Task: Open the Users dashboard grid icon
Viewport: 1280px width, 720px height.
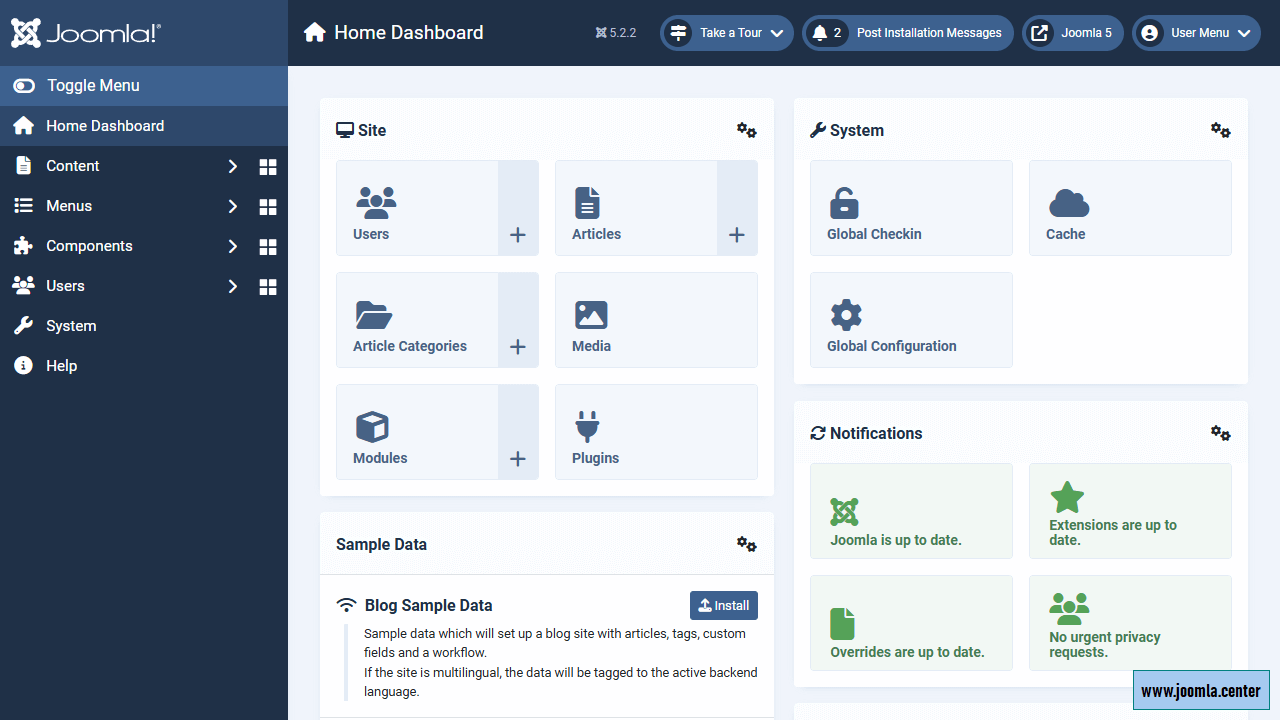Action: [x=268, y=287]
